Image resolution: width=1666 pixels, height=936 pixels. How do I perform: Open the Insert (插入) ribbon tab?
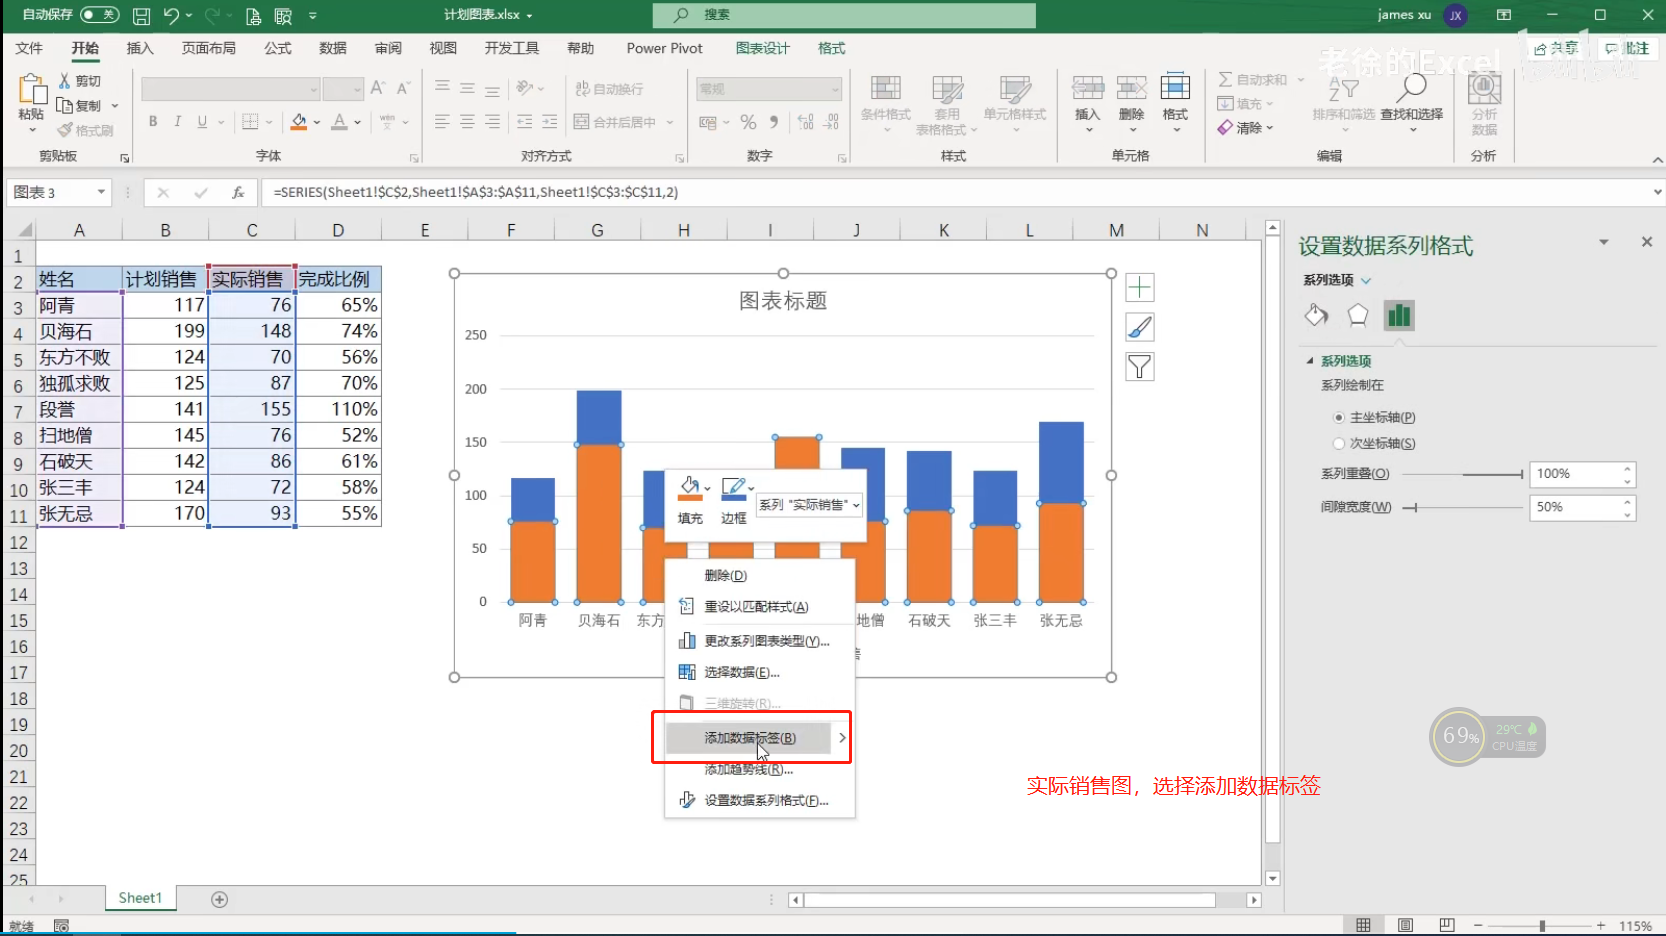pyautogui.click(x=140, y=48)
